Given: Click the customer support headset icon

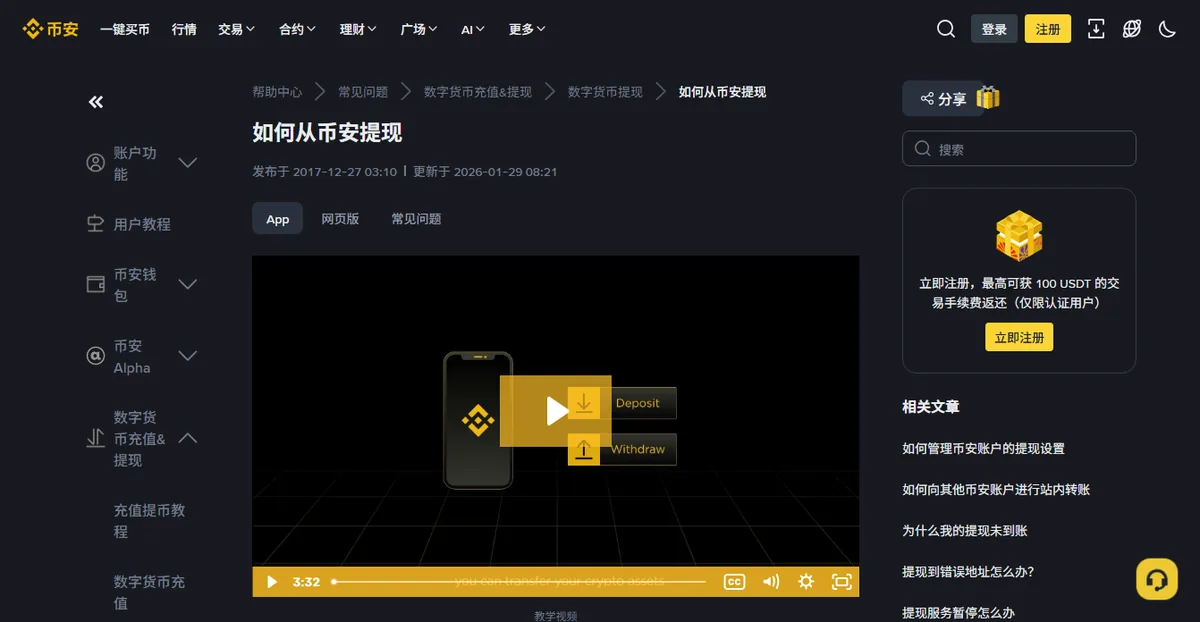Looking at the screenshot, I should pyautogui.click(x=1157, y=579).
